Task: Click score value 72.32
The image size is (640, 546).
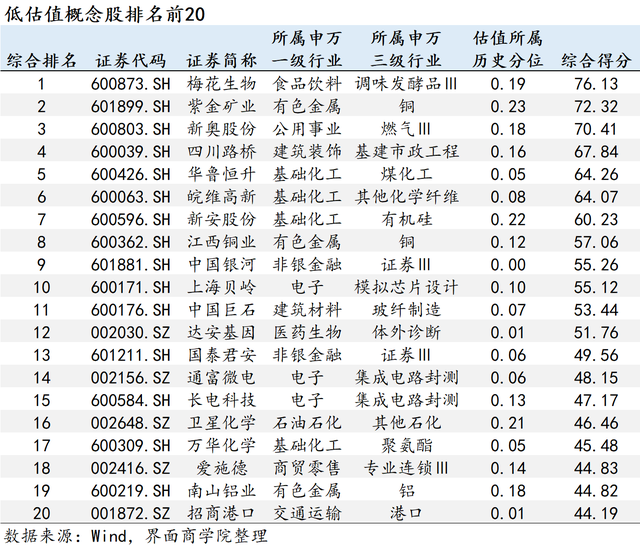Action: [596, 107]
